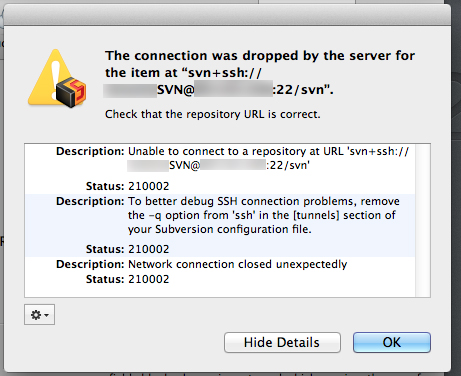461x376 pixels.
Task: Click the ':22/svn' URL text in details
Action: tap(288, 165)
